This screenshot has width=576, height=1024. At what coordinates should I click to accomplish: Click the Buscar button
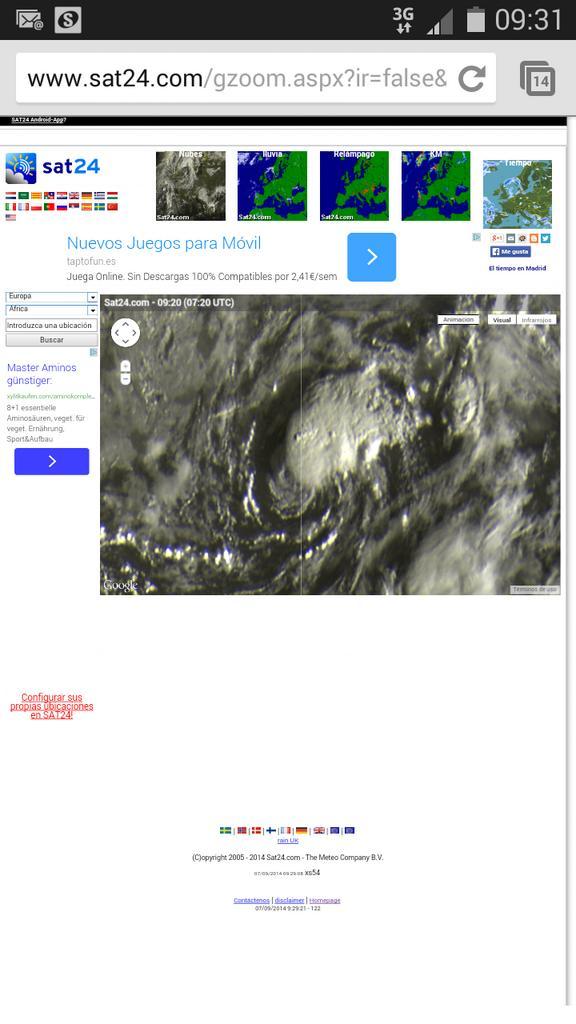tap(52, 340)
